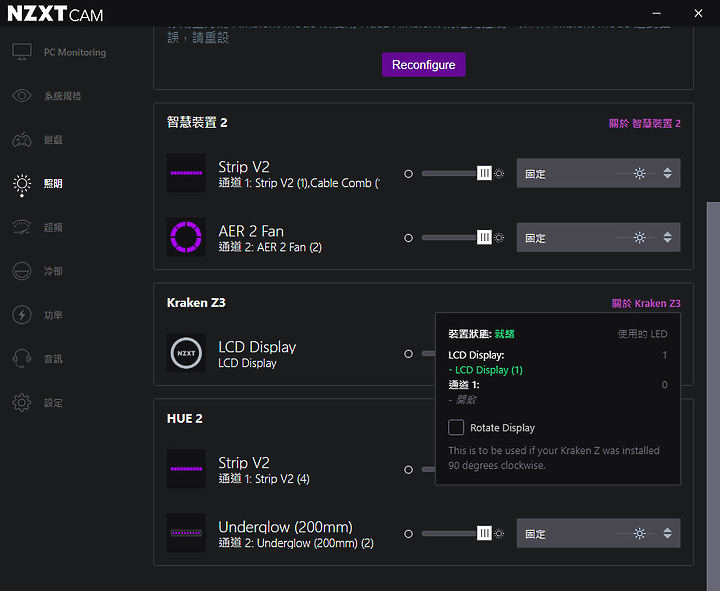Viewport: 720px width, 591px height.
Task: Go to 系統規格 menu item
Action: click(62, 96)
